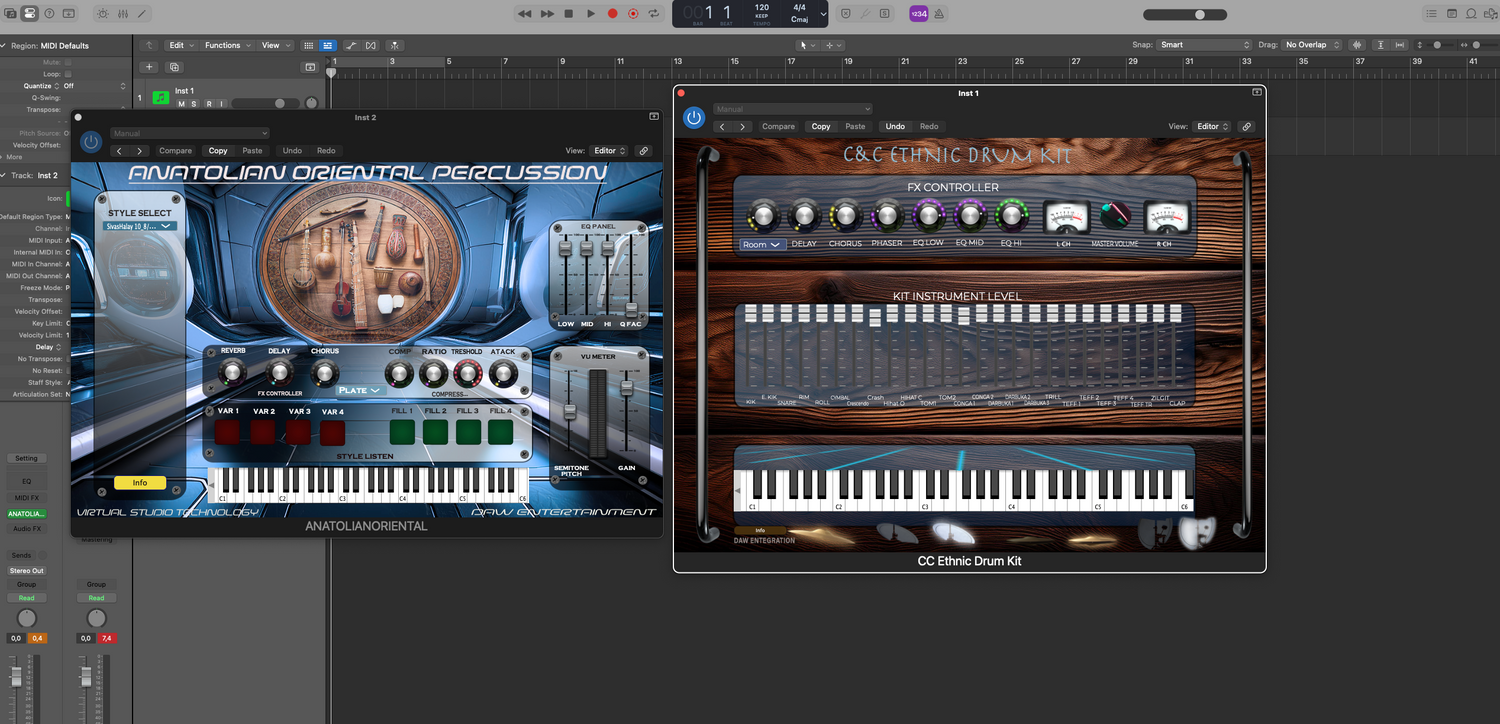The image size is (1500, 724).
Task: Show Smart Controls dial icon
Action: click(x=103, y=14)
